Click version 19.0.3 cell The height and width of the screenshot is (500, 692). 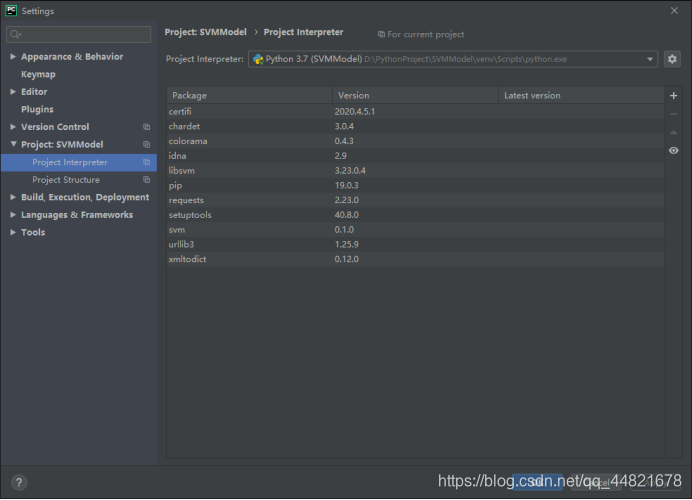346,185
